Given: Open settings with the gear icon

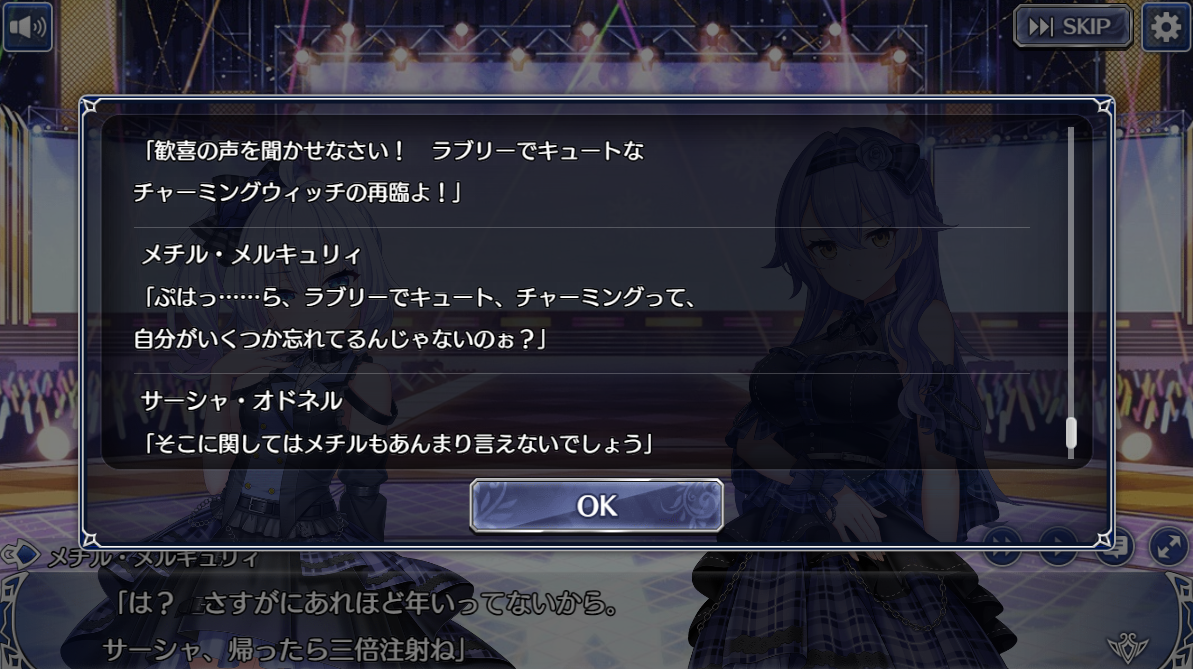Looking at the screenshot, I should 1165,27.
